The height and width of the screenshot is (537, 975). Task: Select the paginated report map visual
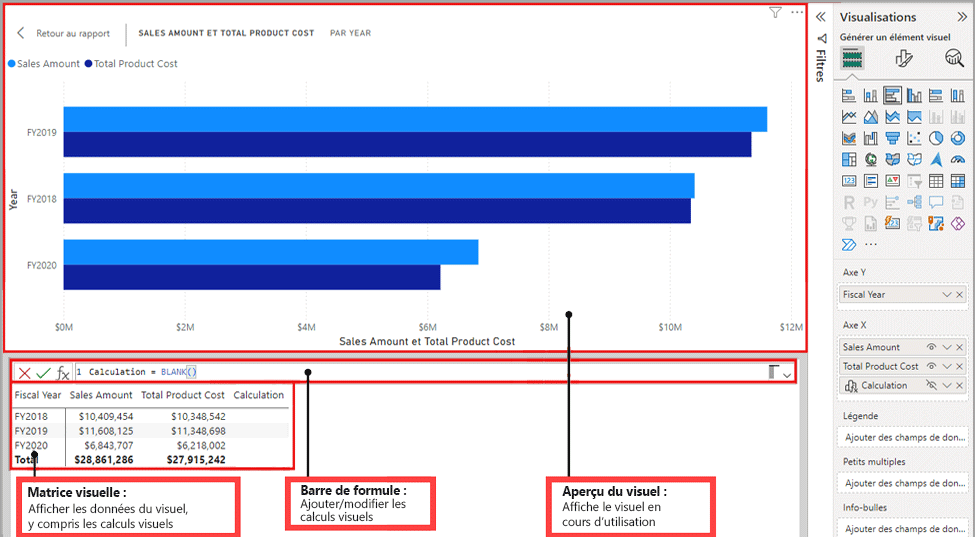(x=936, y=223)
